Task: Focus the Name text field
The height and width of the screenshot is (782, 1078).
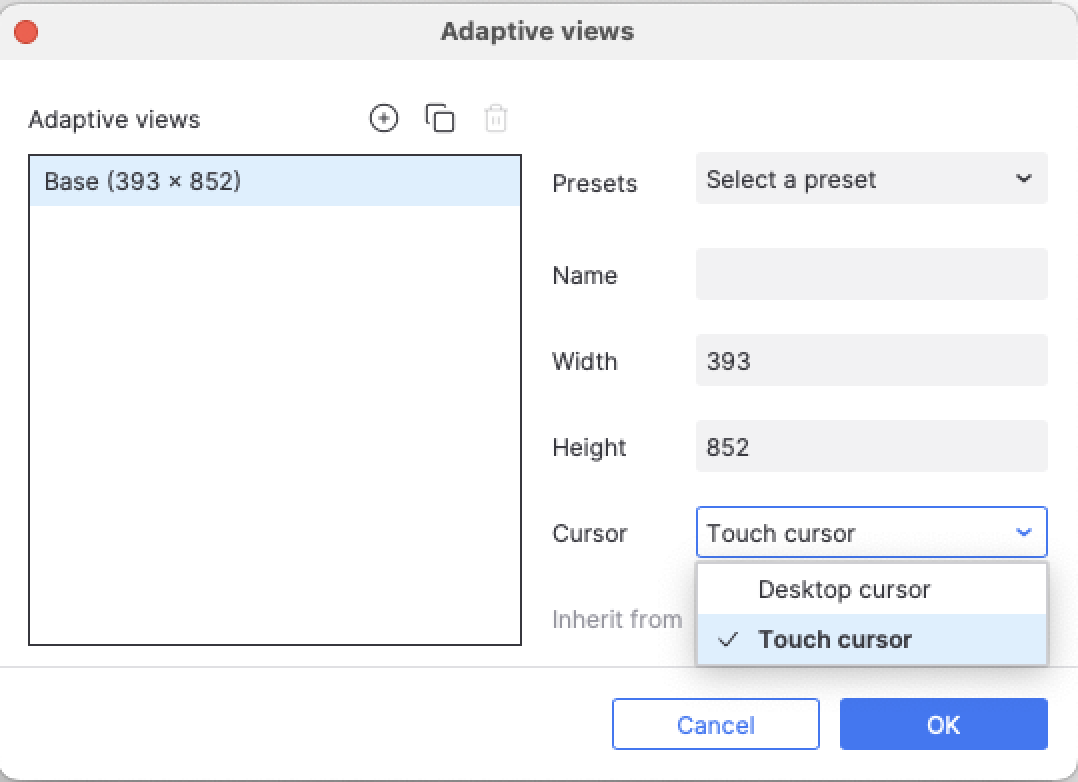Action: pyautogui.click(x=870, y=275)
